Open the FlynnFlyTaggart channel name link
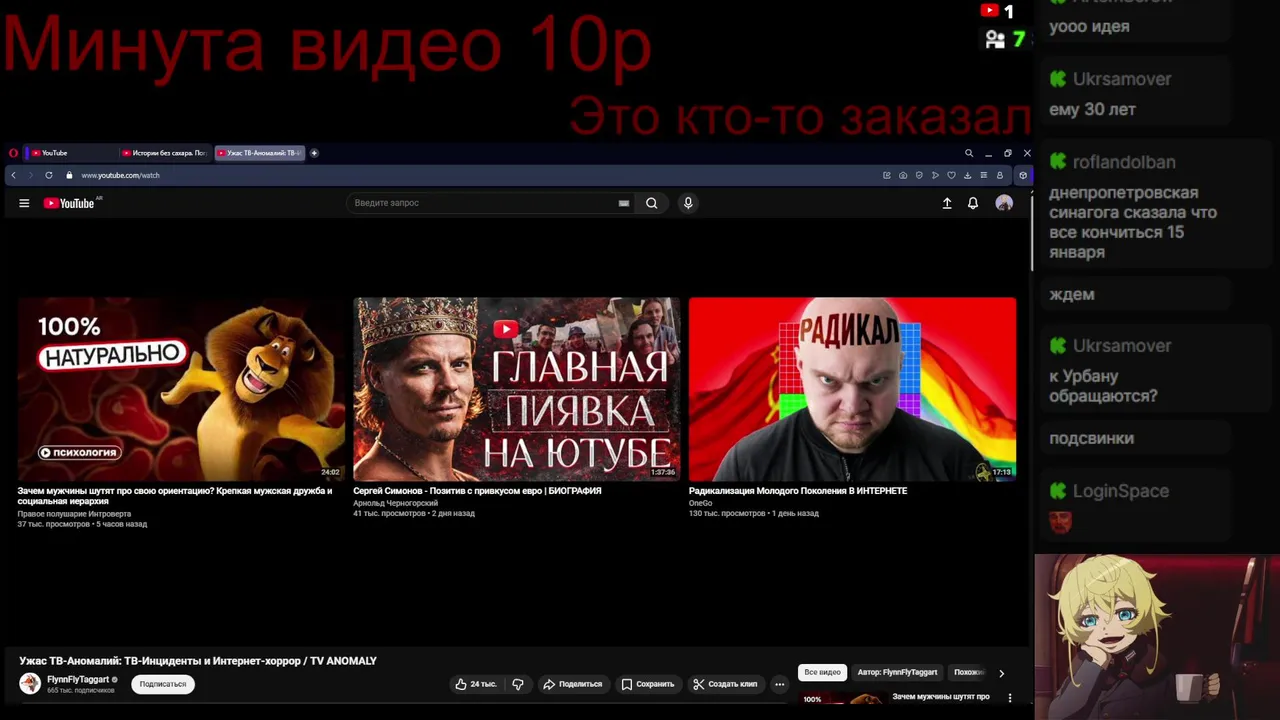The width and height of the screenshot is (1280, 720). coord(78,679)
